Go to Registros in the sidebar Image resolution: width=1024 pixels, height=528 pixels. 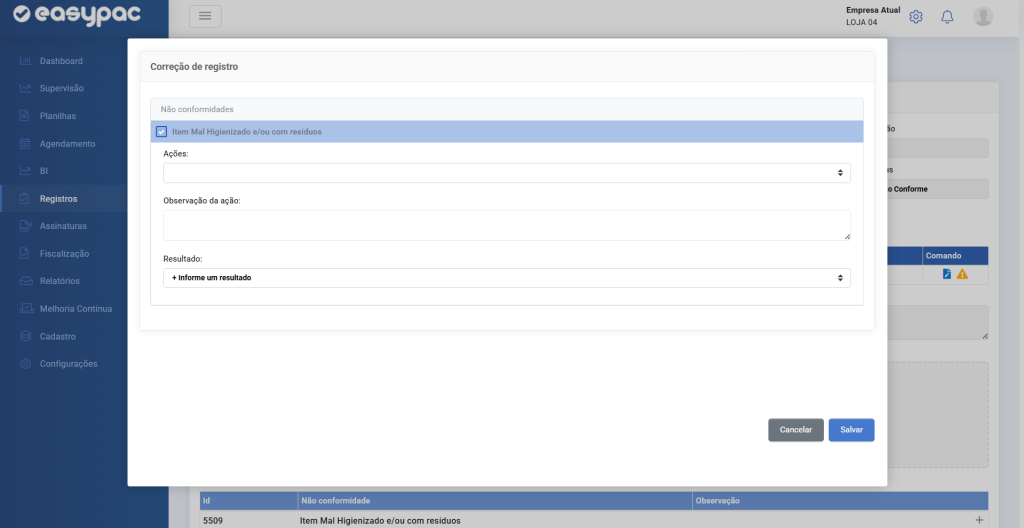pos(58,199)
